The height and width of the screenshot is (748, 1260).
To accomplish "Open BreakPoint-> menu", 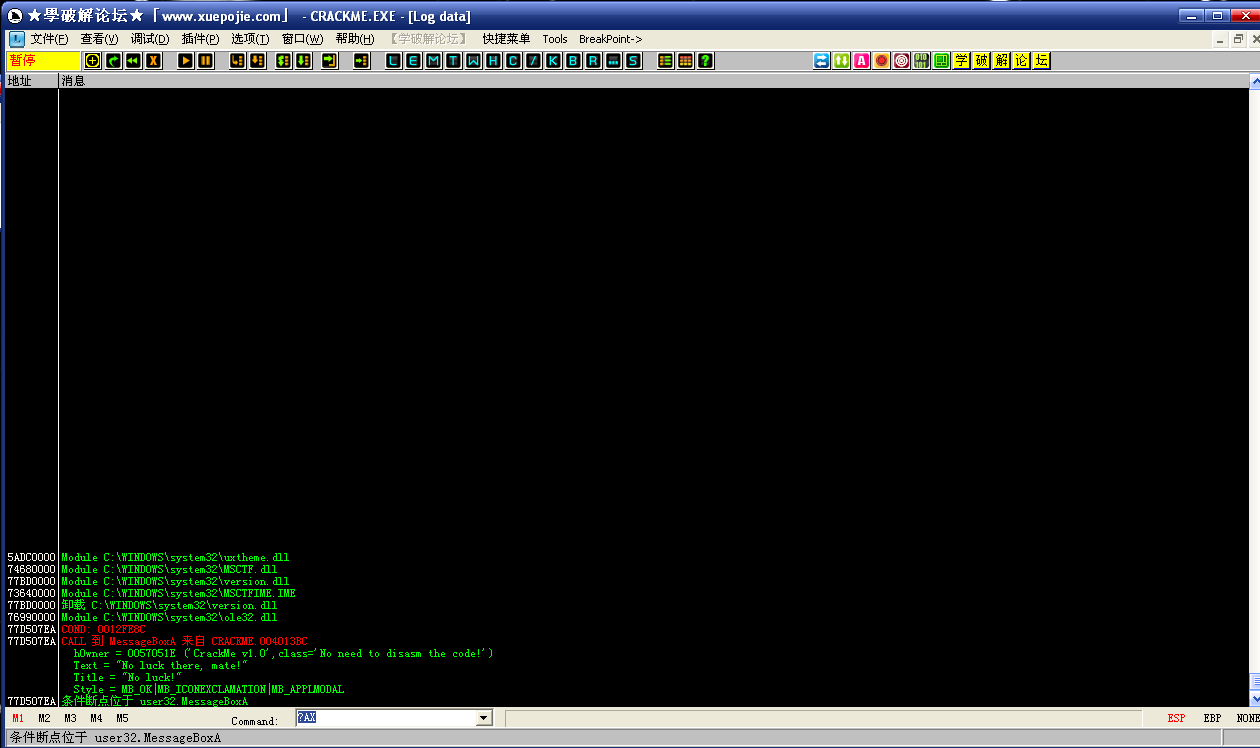I will point(610,39).
